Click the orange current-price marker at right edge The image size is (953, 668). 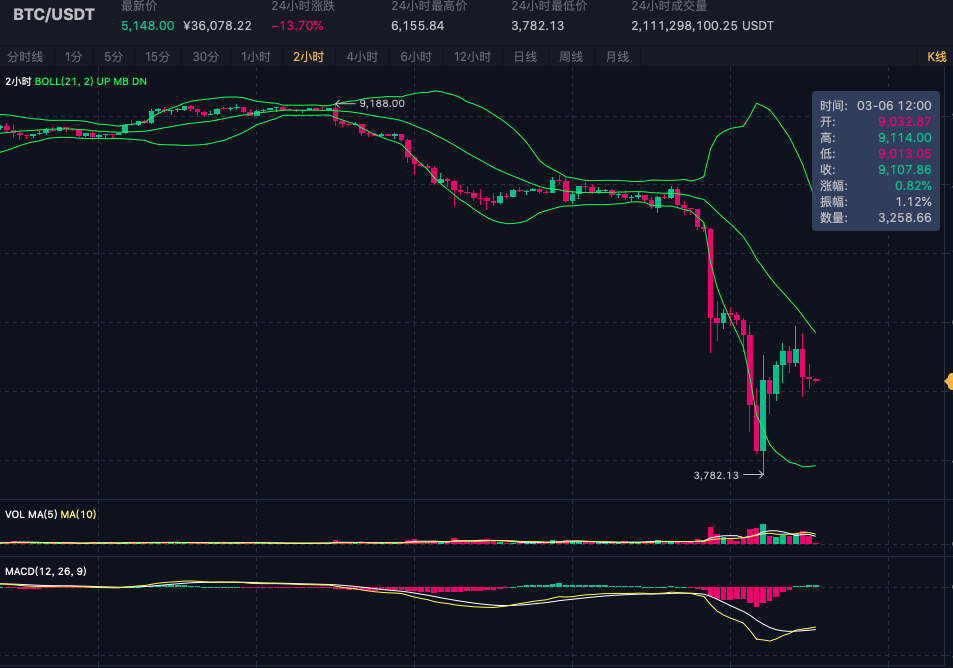coord(949,382)
